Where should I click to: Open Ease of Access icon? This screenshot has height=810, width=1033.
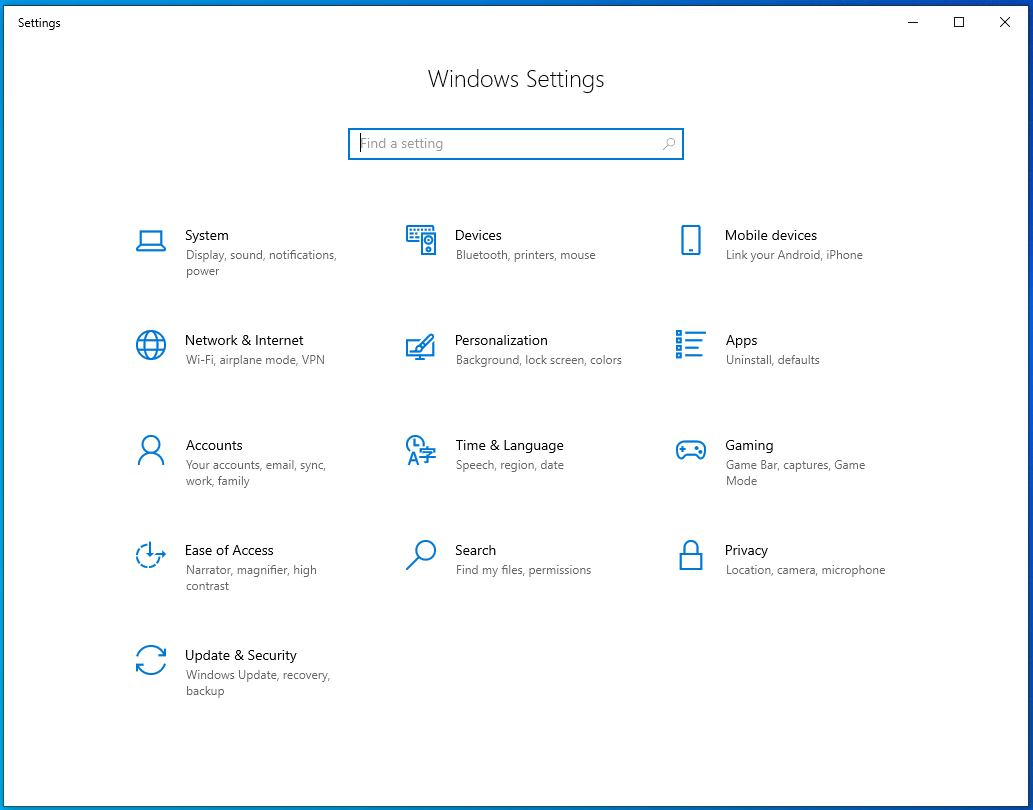150,555
